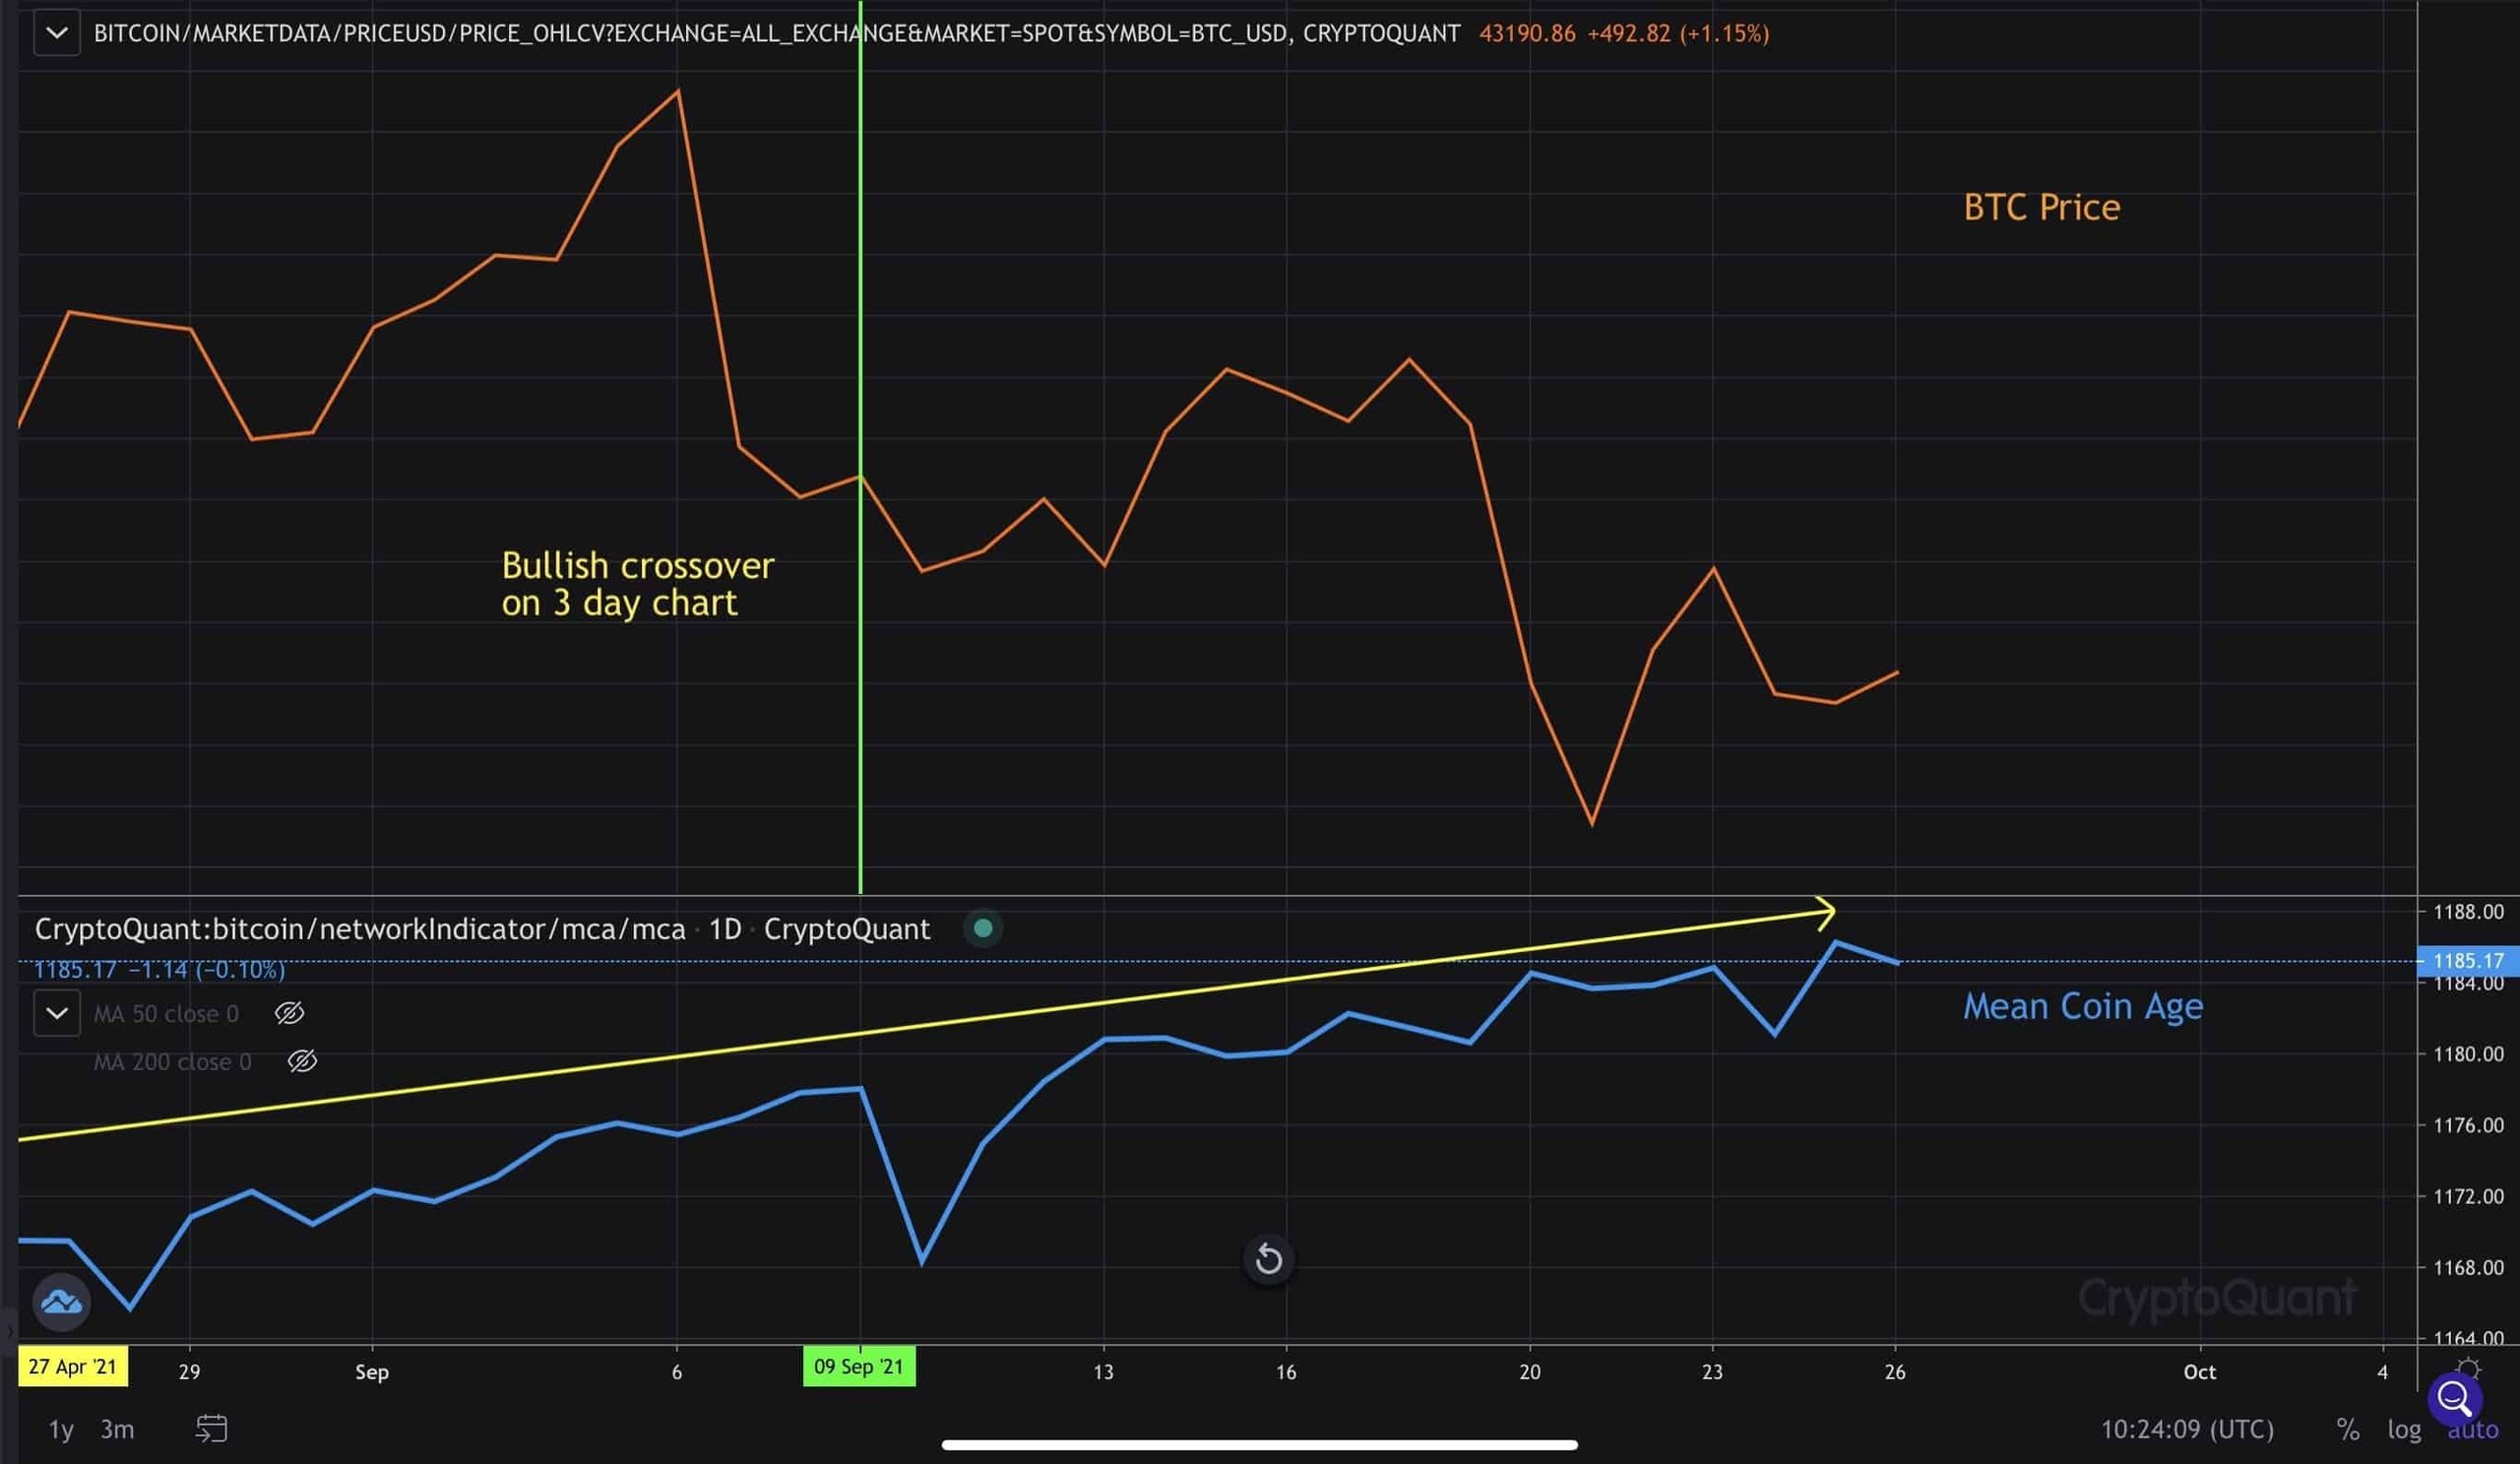Viewport: 2520px width, 1464px height.
Task: Toggle visibility of MA 50 indicator
Action: (289, 1013)
